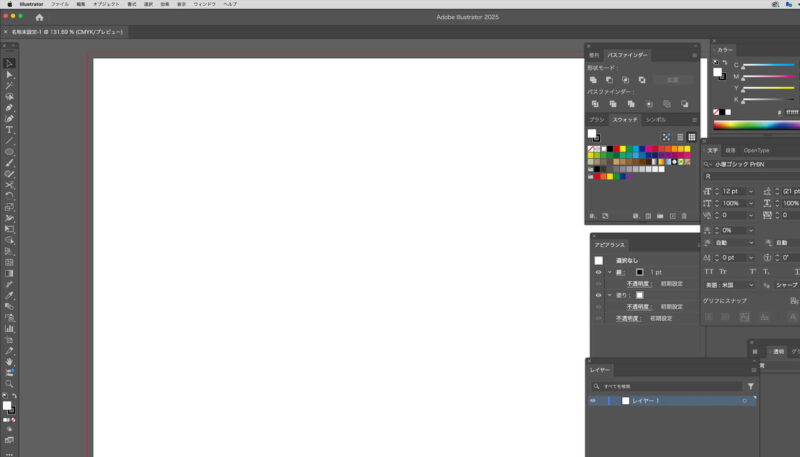
Task: Select the Type tool
Action: coord(9,130)
